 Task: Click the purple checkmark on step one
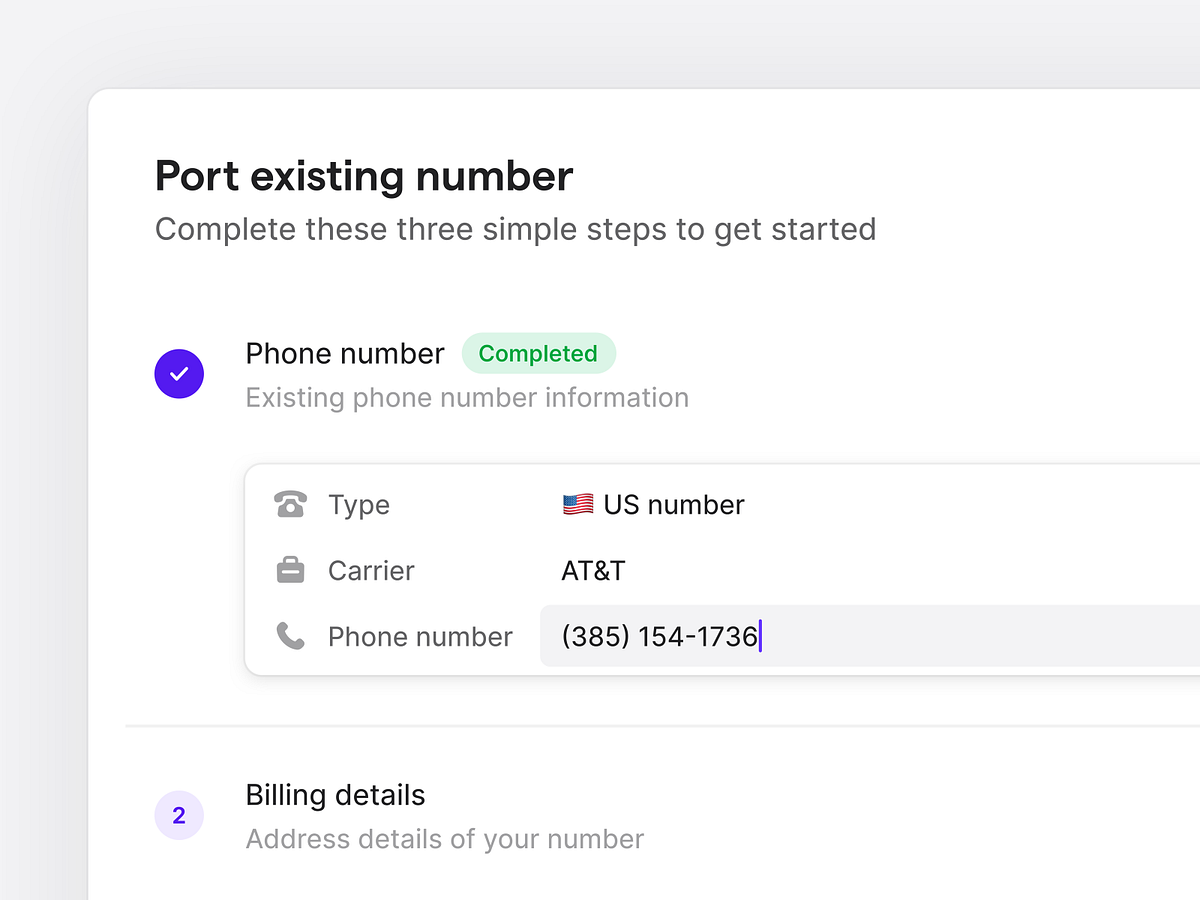[x=179, y=373]
